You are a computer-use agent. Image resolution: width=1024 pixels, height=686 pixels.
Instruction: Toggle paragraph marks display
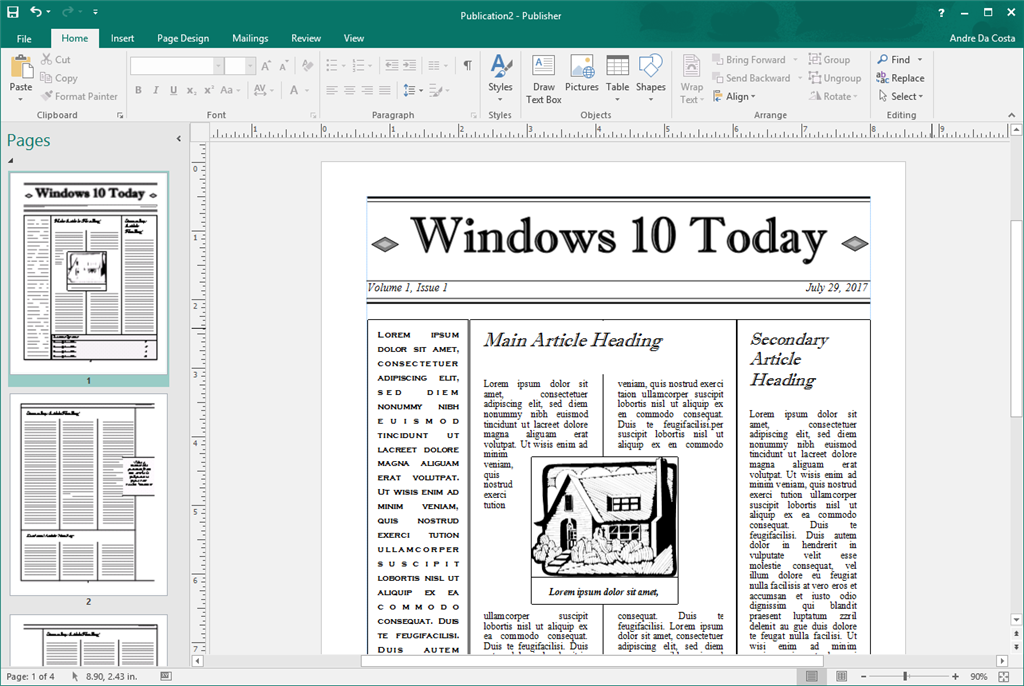(467, 65)
